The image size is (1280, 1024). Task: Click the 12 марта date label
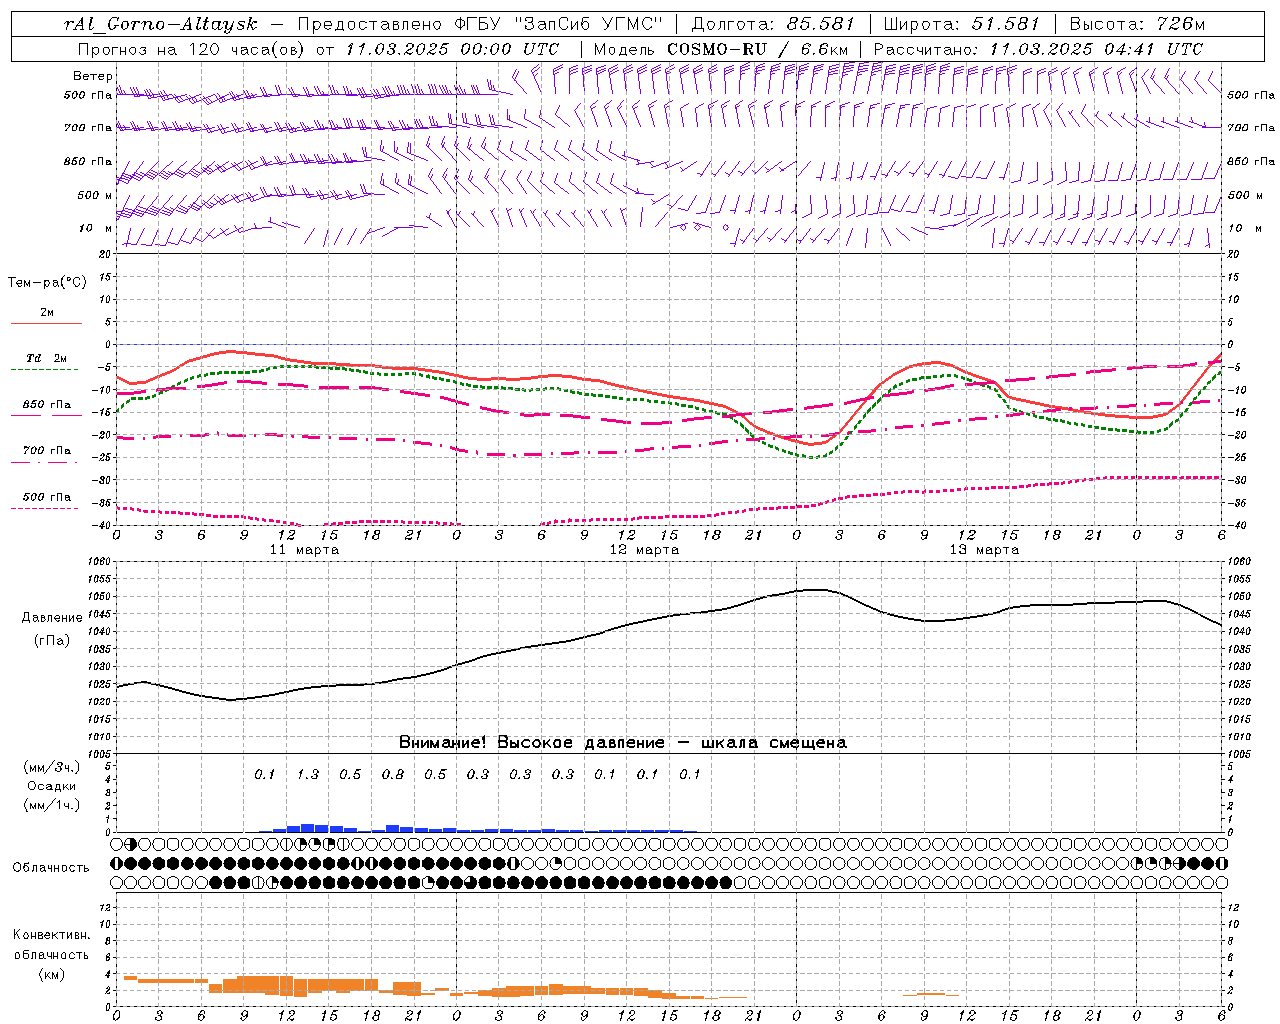pyautogui.click(x=644, y=550)
